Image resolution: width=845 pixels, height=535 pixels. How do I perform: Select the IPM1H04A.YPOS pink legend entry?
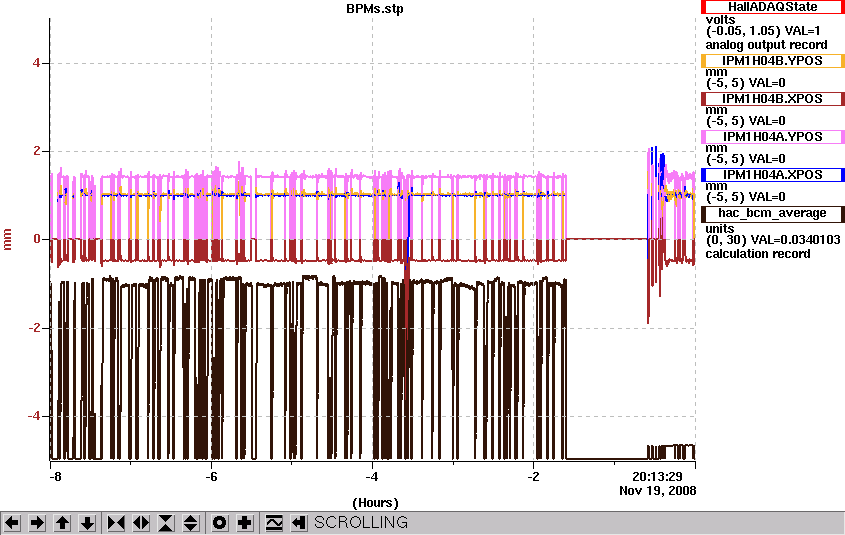tap(773, 137)
